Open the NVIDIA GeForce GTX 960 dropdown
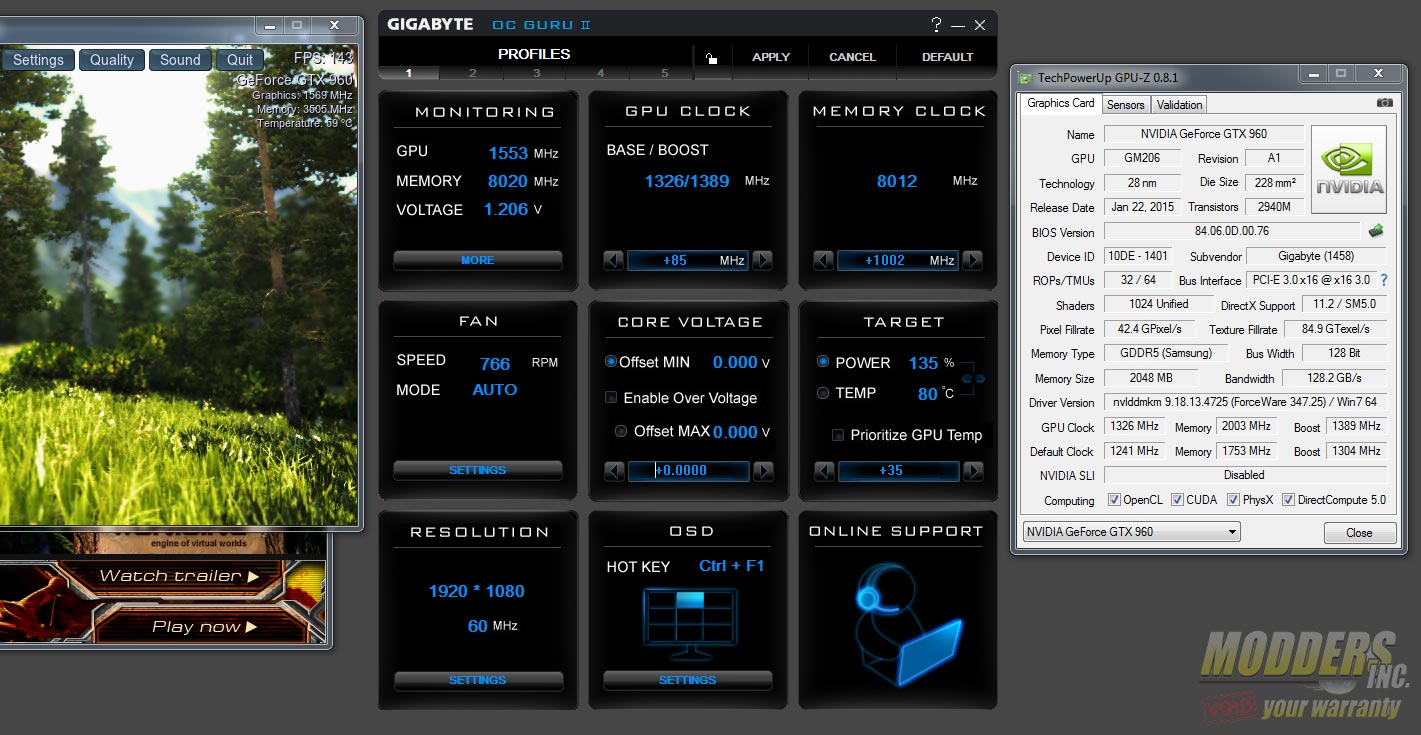The width and height of the screenshot is (1421, 735). [1131, 532]
